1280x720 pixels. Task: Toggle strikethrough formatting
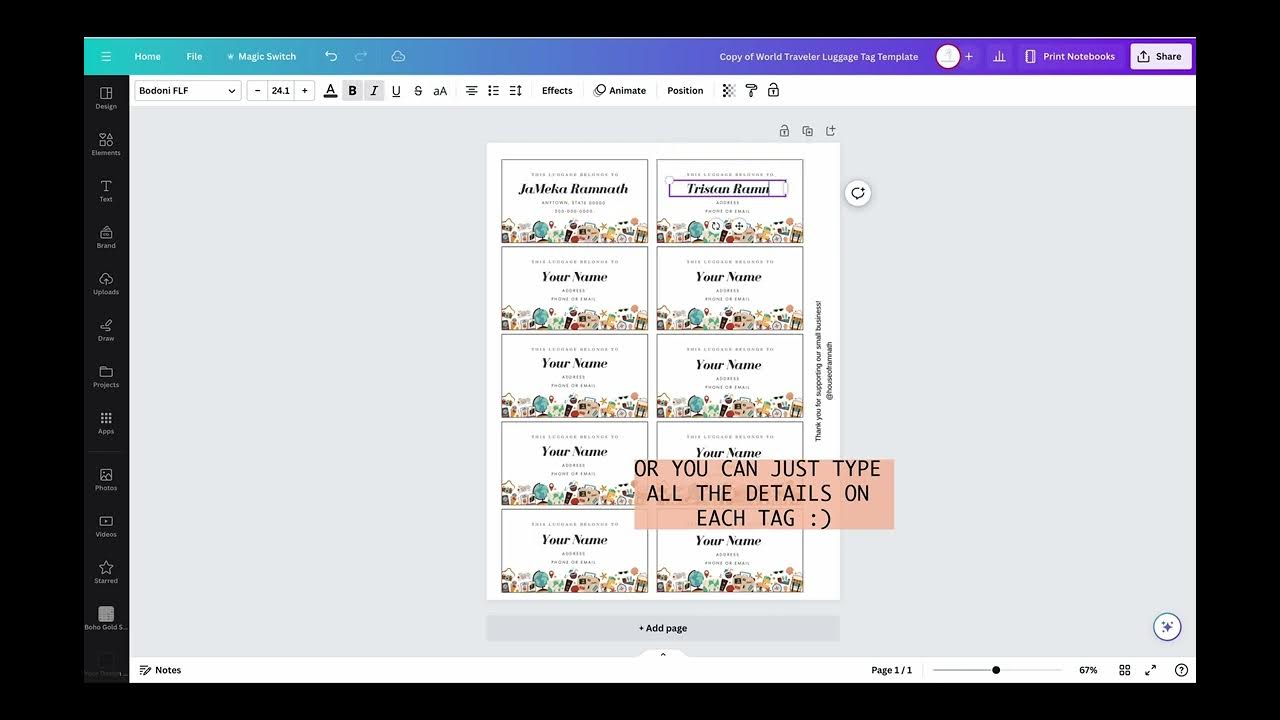417,91
